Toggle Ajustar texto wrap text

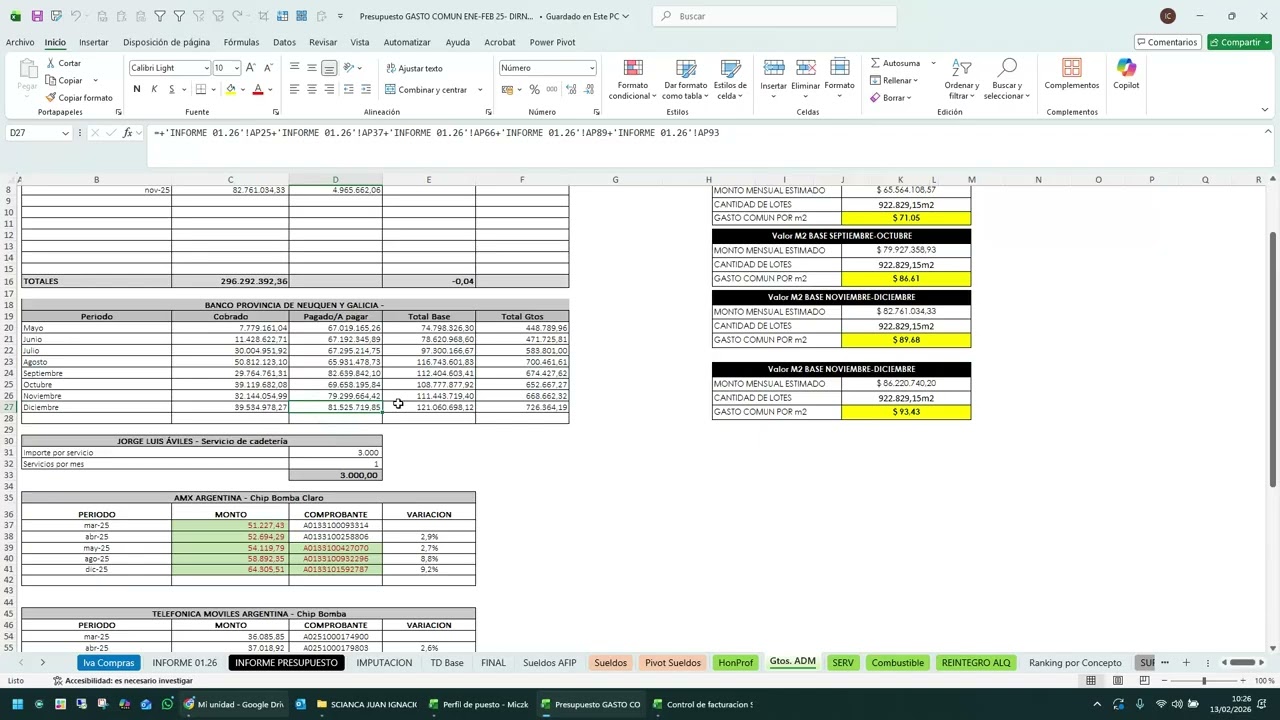click(414, 68)
